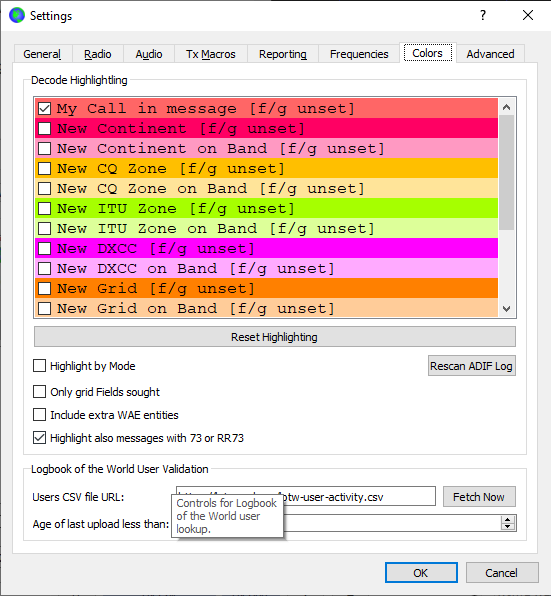Viewport: 551px width, 596px height.
Task: Switch to the Frequencies tab
Action: [x=359, y=54]
